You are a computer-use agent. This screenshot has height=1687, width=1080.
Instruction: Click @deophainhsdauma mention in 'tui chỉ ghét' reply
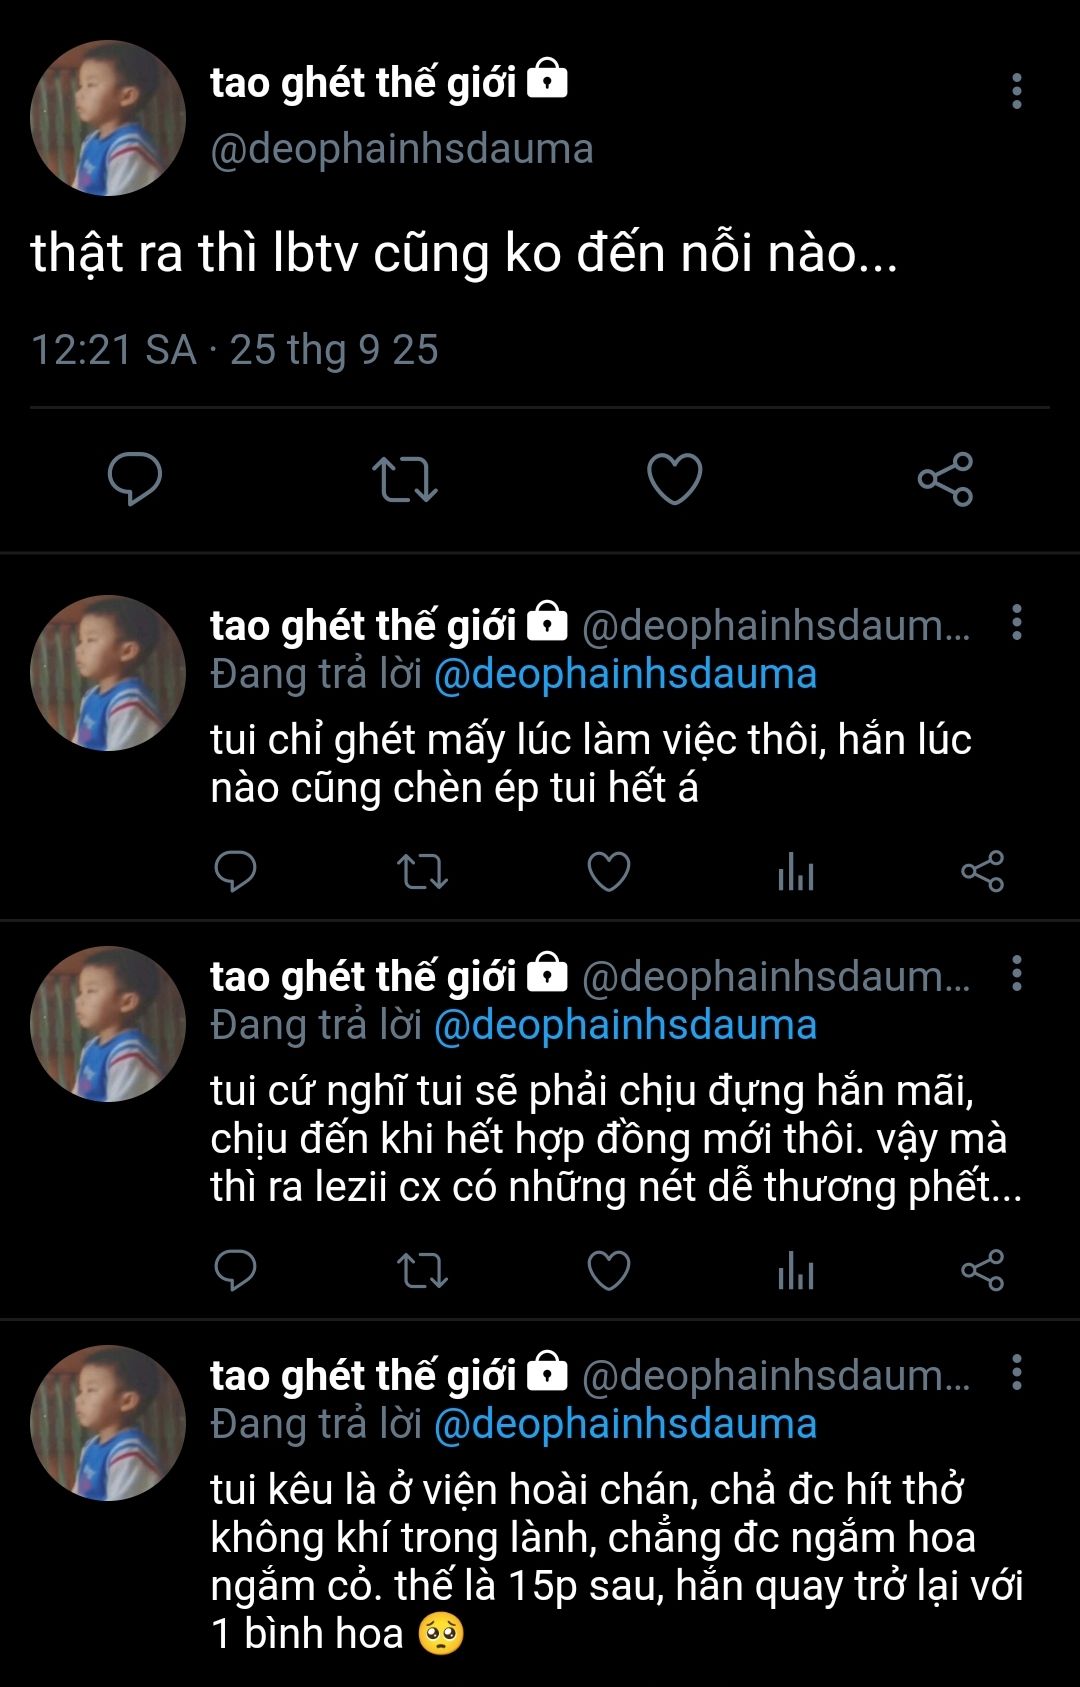[625, 674]
